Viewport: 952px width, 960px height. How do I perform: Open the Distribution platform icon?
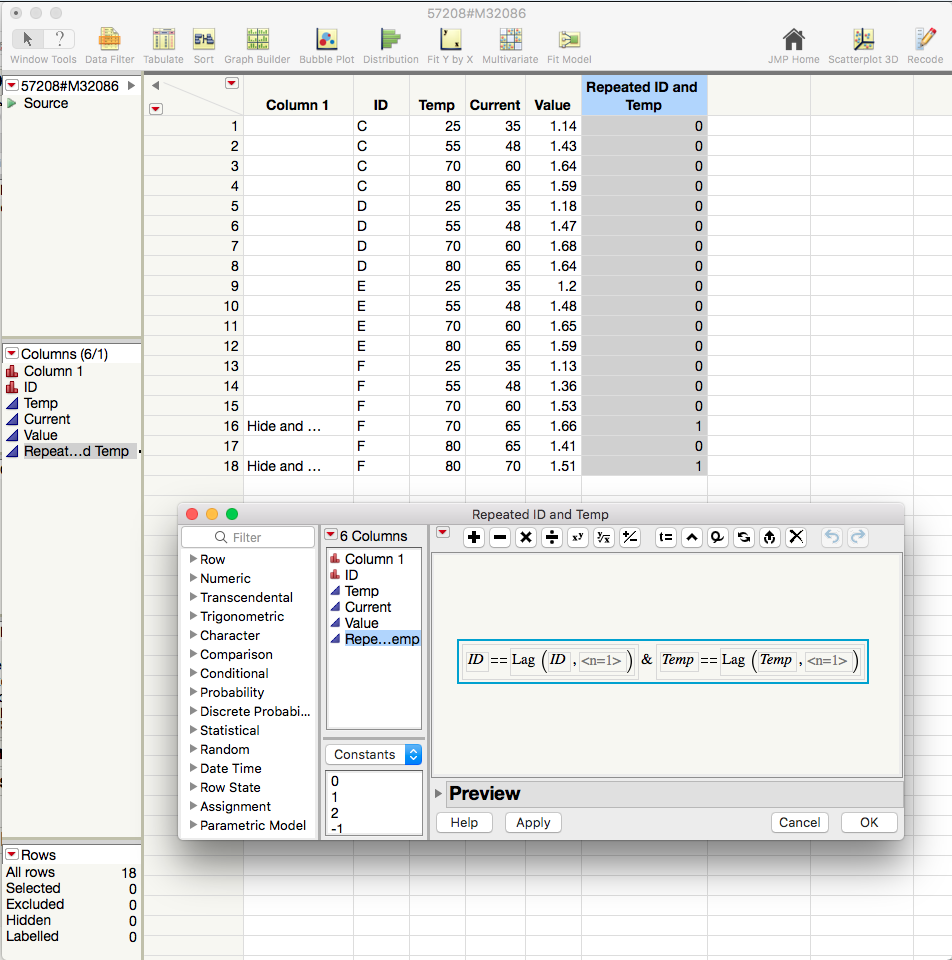tap(390, 40)
